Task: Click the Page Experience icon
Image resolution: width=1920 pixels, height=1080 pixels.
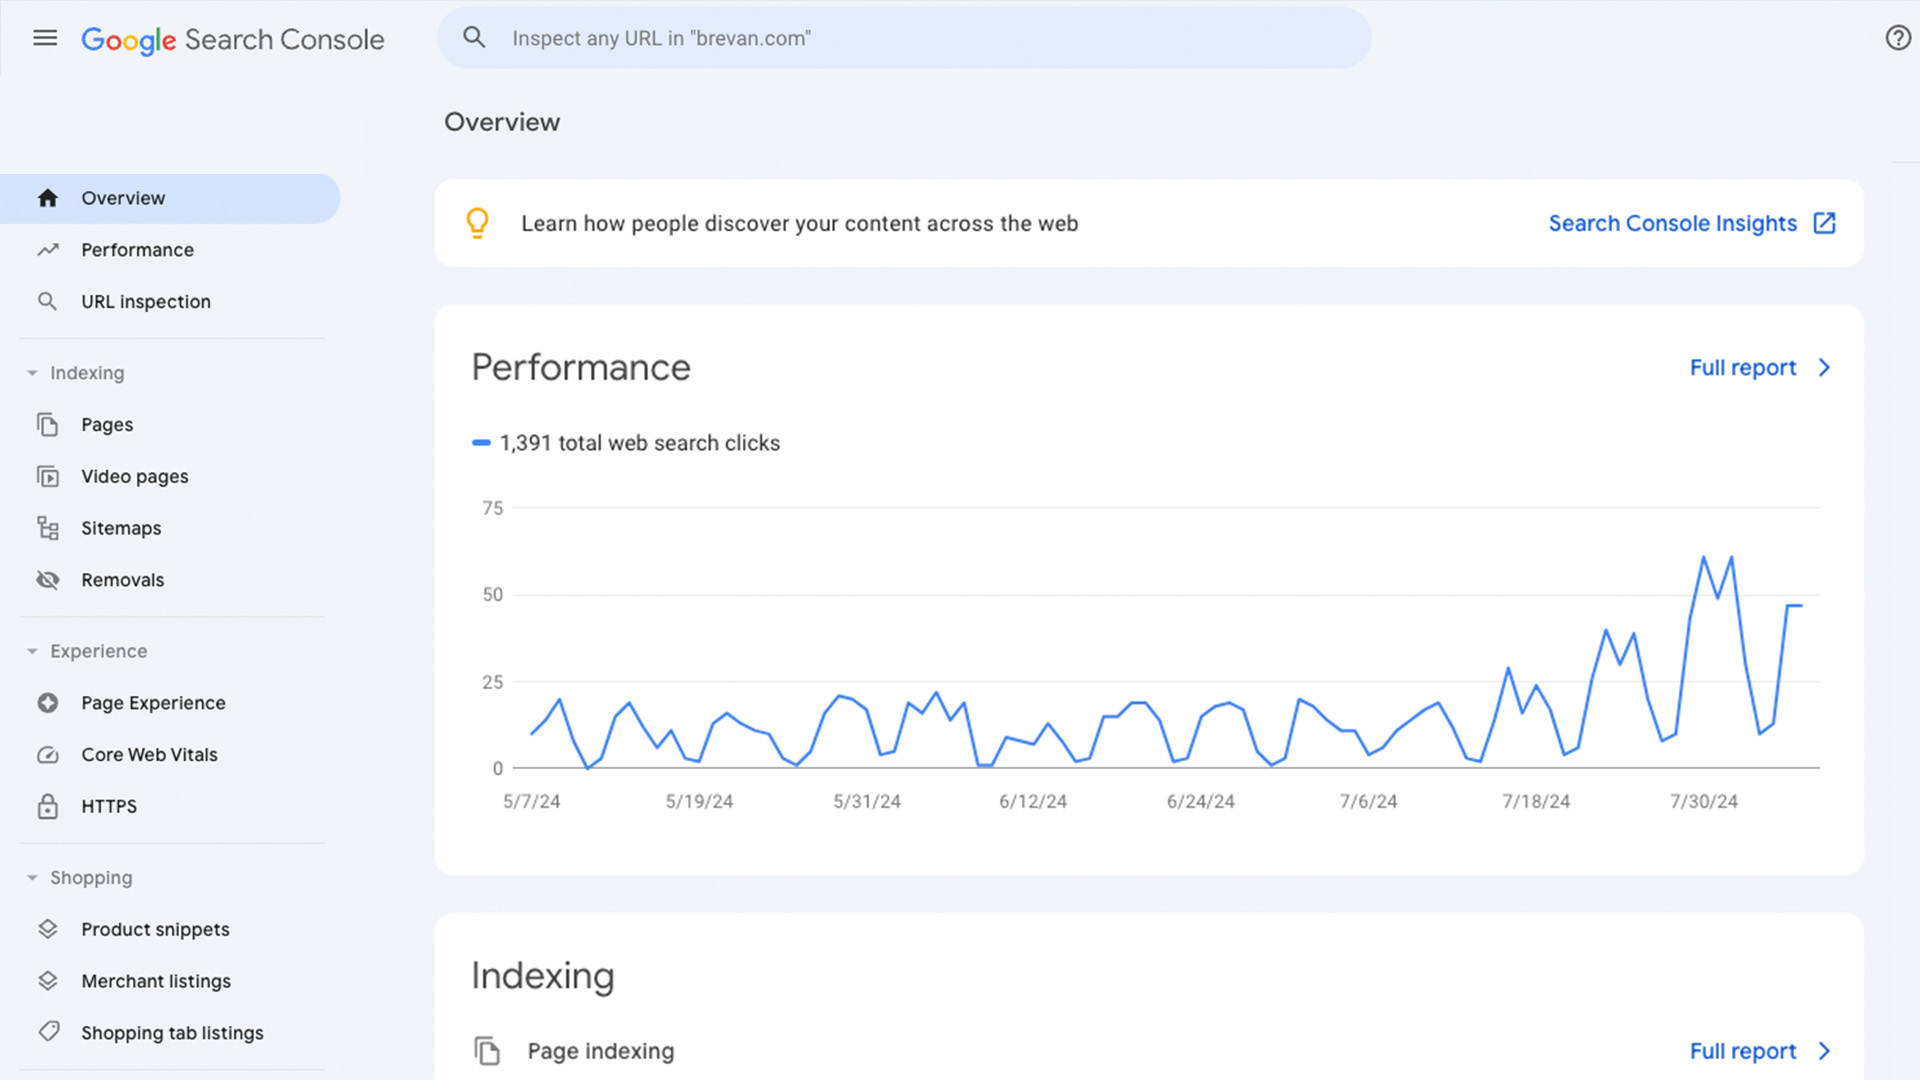Action: click(47, 702)
